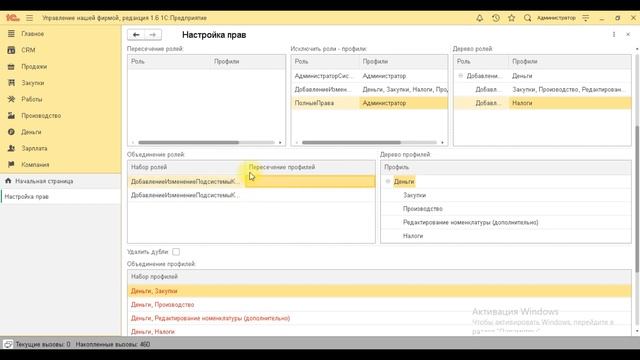Select Редактирование номенклатуры (дополнительно) in profile tree
This screenshot has height=360, width=640.
[470, 222]
